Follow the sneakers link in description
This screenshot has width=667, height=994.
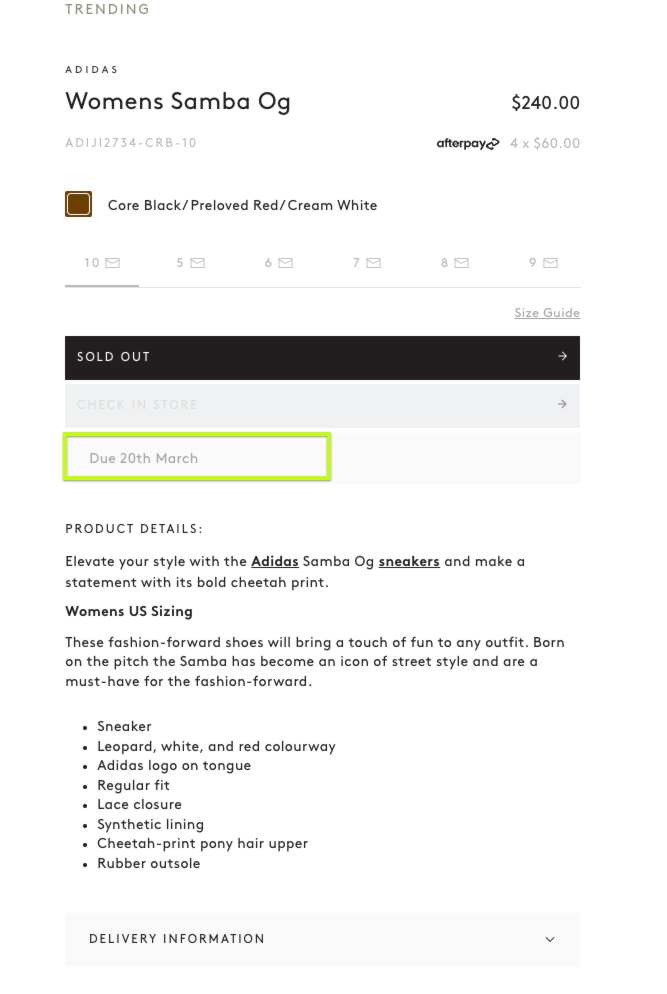[409, 562]
